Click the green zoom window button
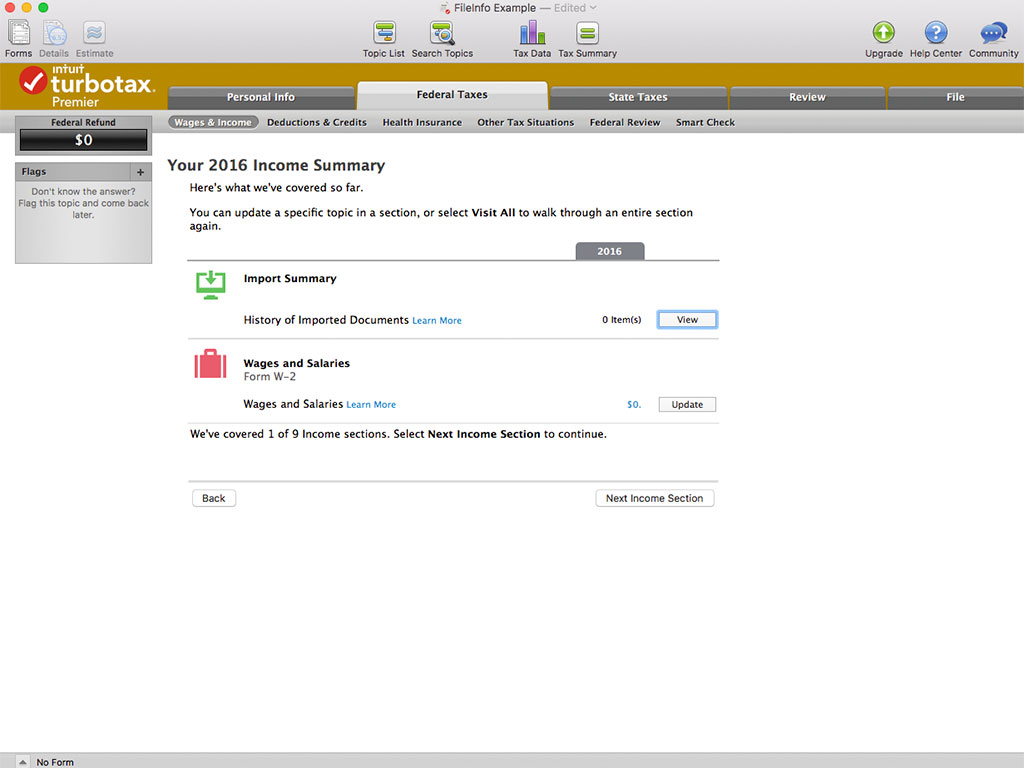The image size is (1024, 768). (43, 7)
